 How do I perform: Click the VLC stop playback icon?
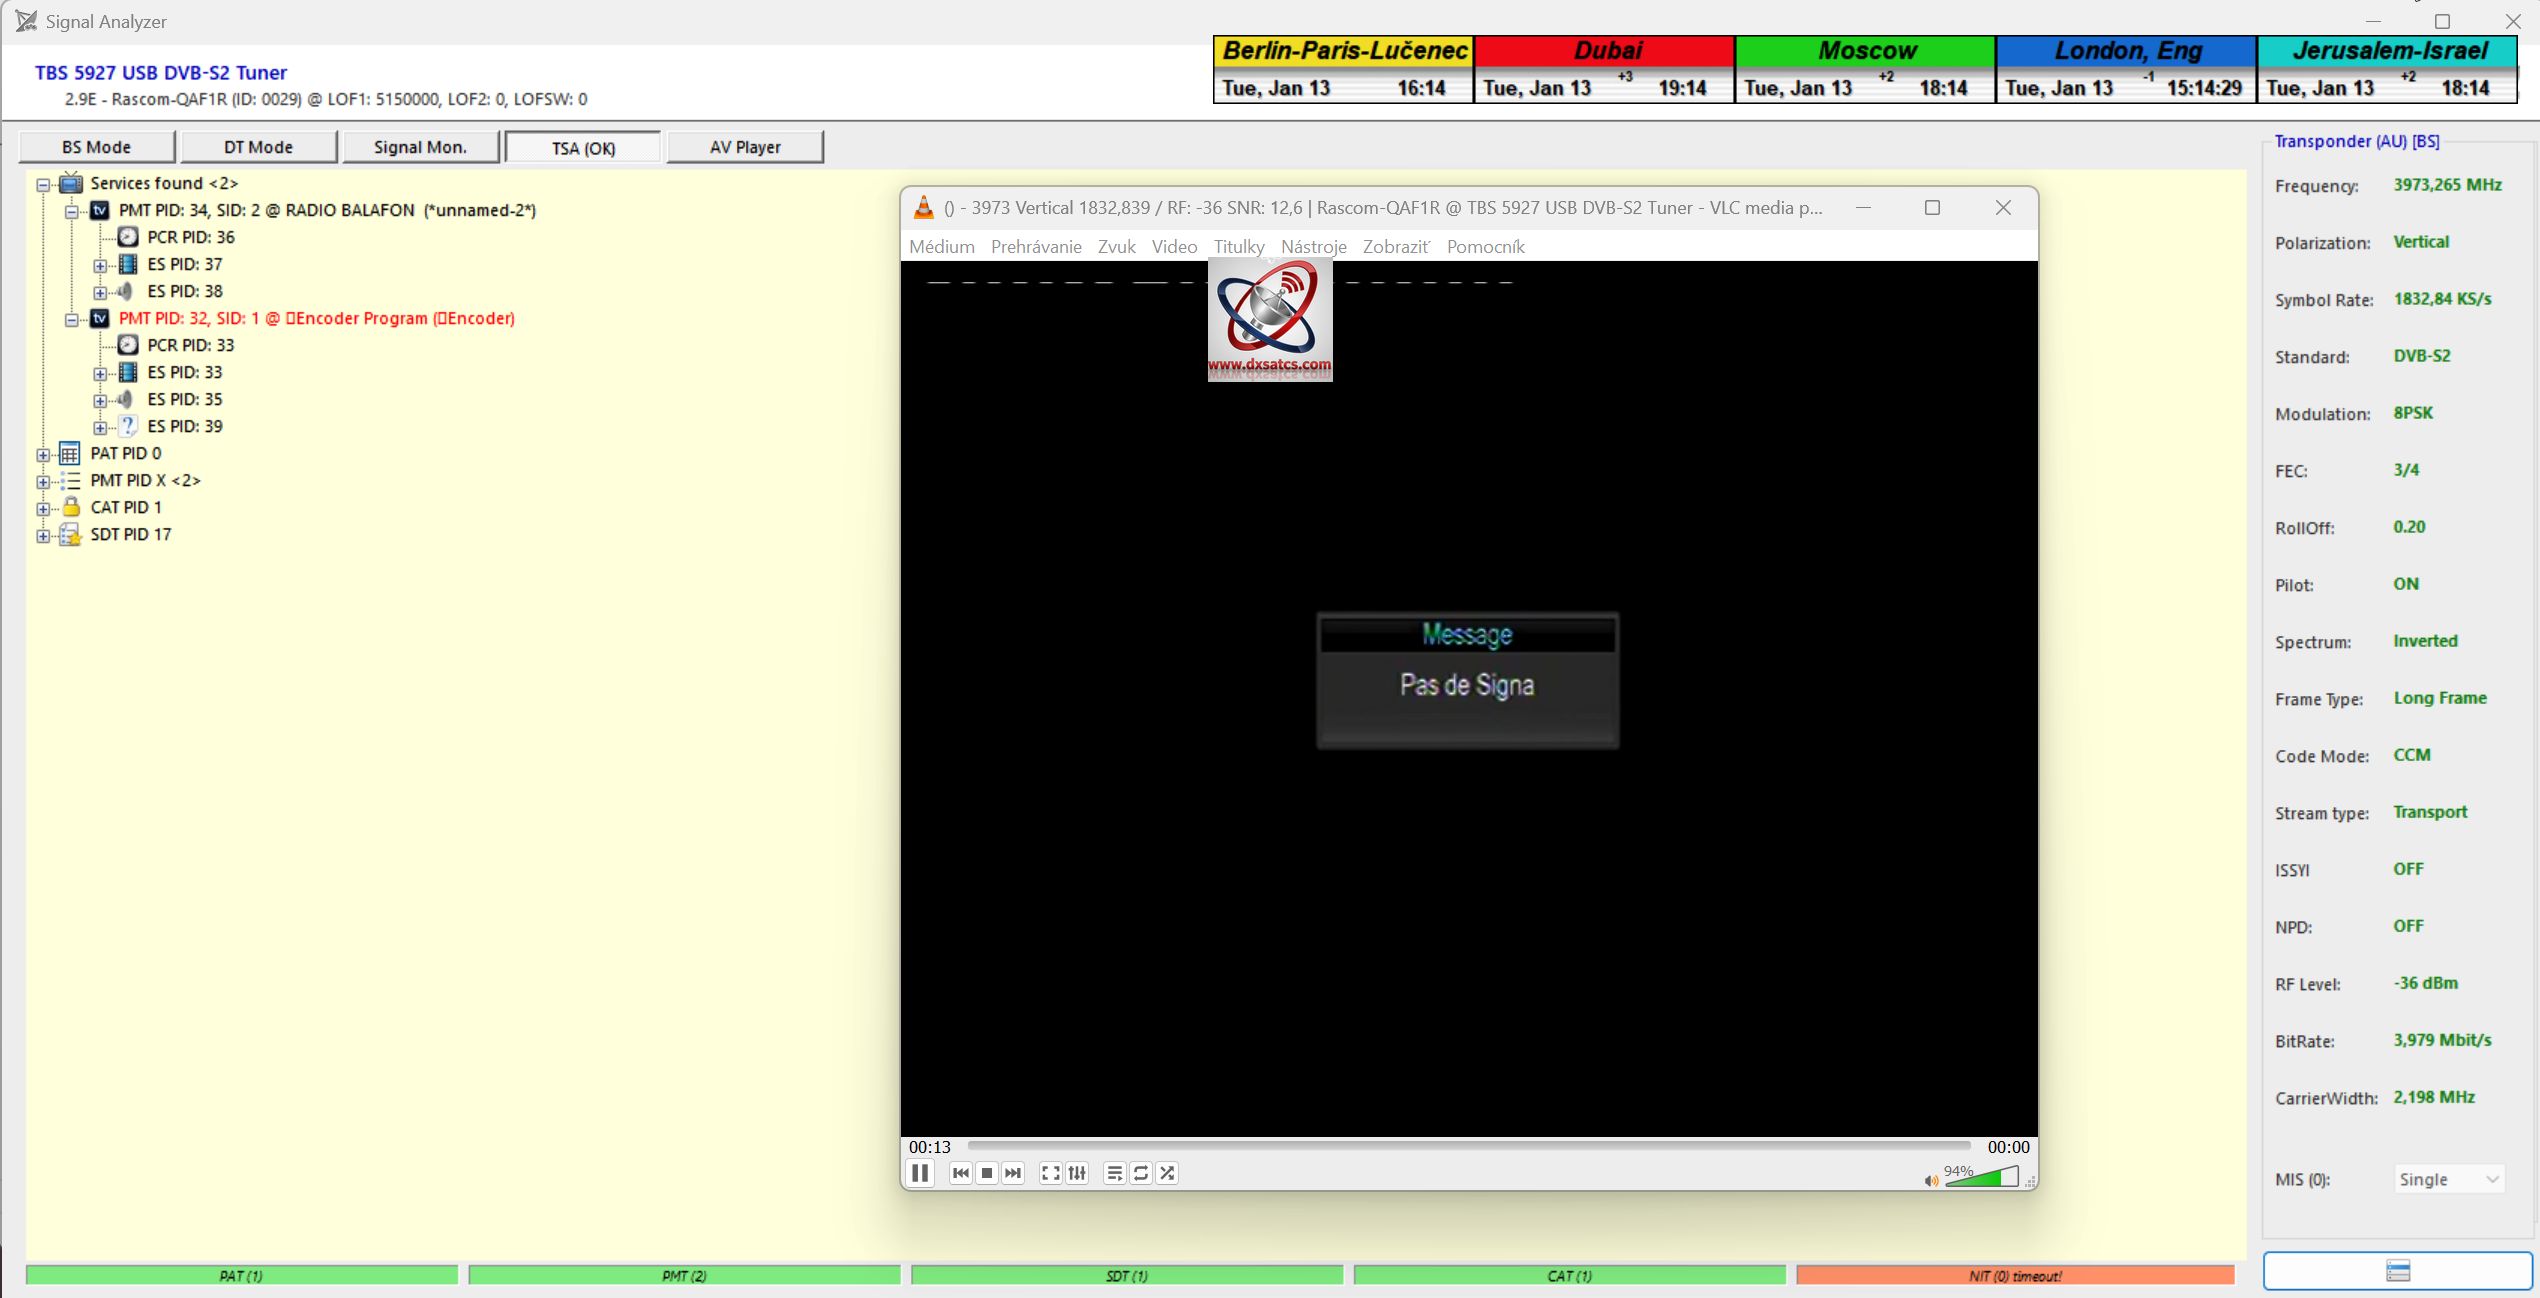click(987, 1173)
